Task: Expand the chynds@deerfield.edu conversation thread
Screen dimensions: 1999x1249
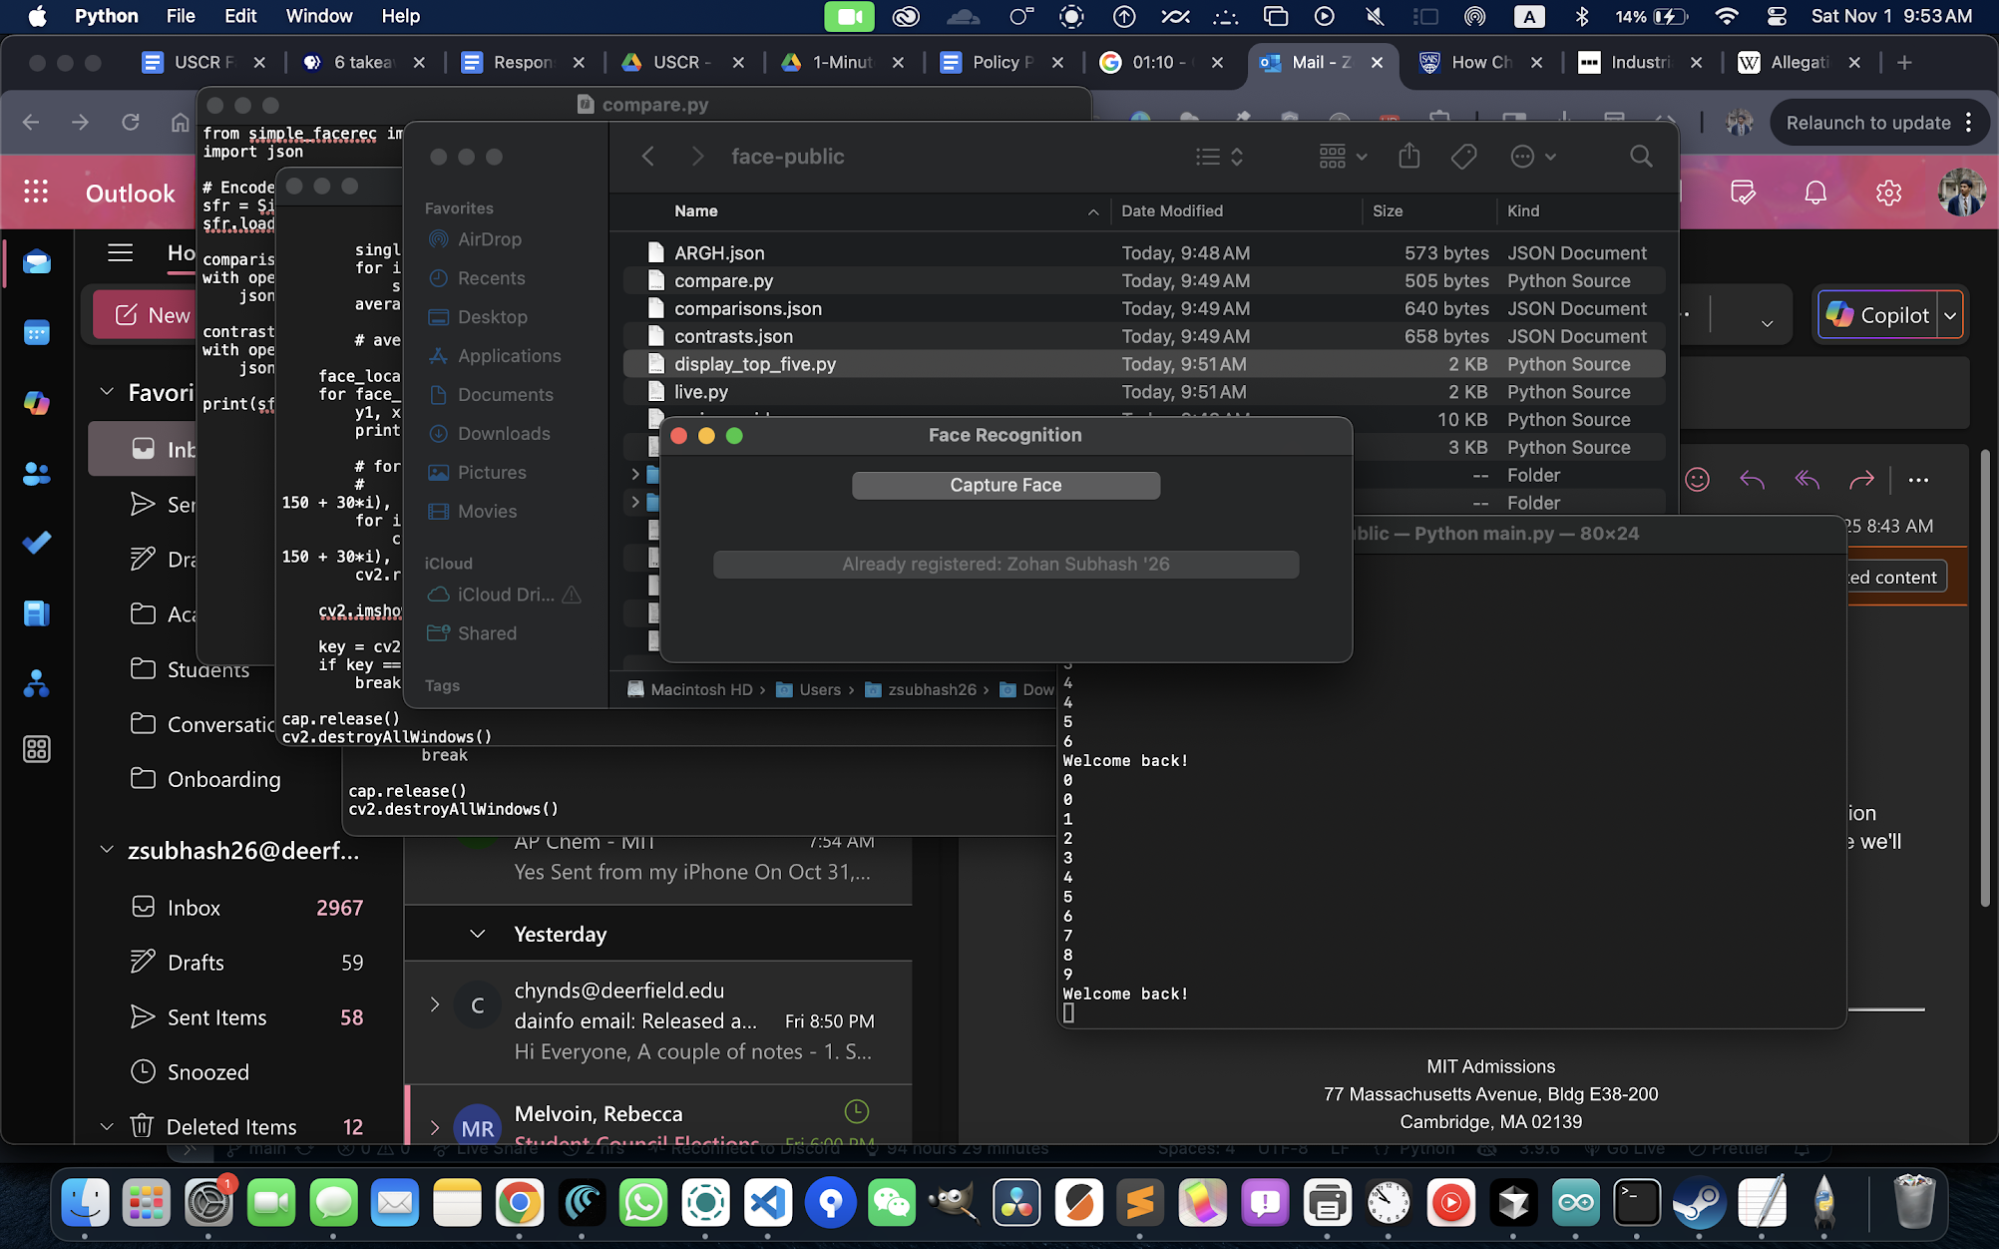Action: click(x=435, y=1004)
